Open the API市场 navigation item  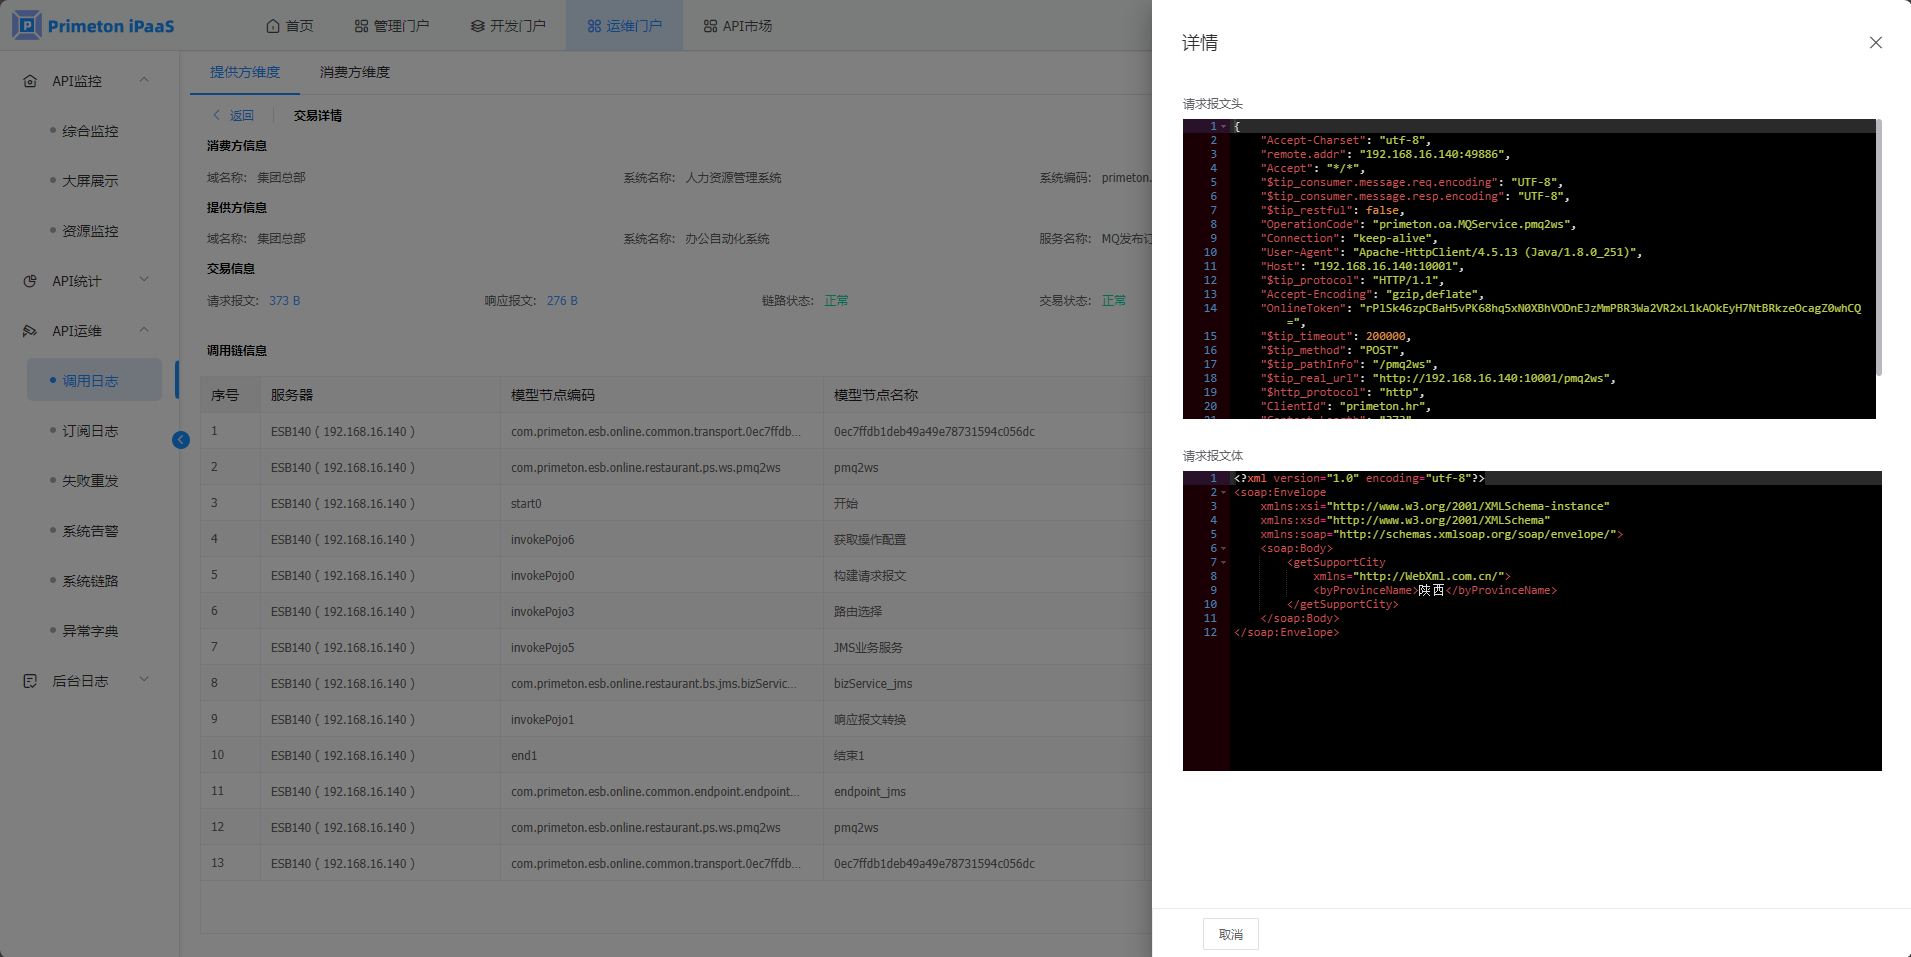click(x=737, y=26)
